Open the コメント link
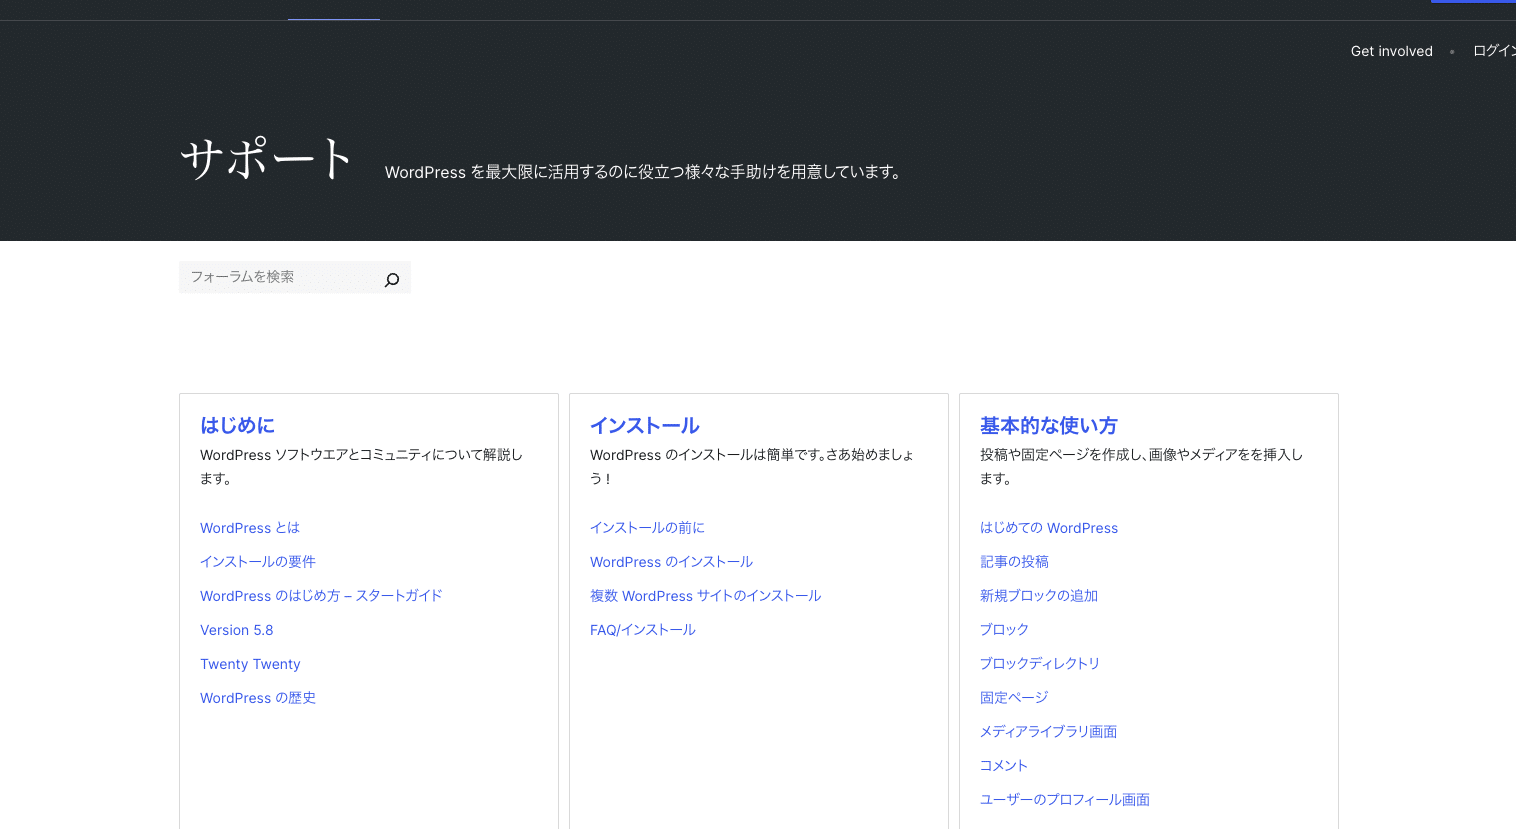The width and height of the screenshot is (1516, 829). [1004, 766]
